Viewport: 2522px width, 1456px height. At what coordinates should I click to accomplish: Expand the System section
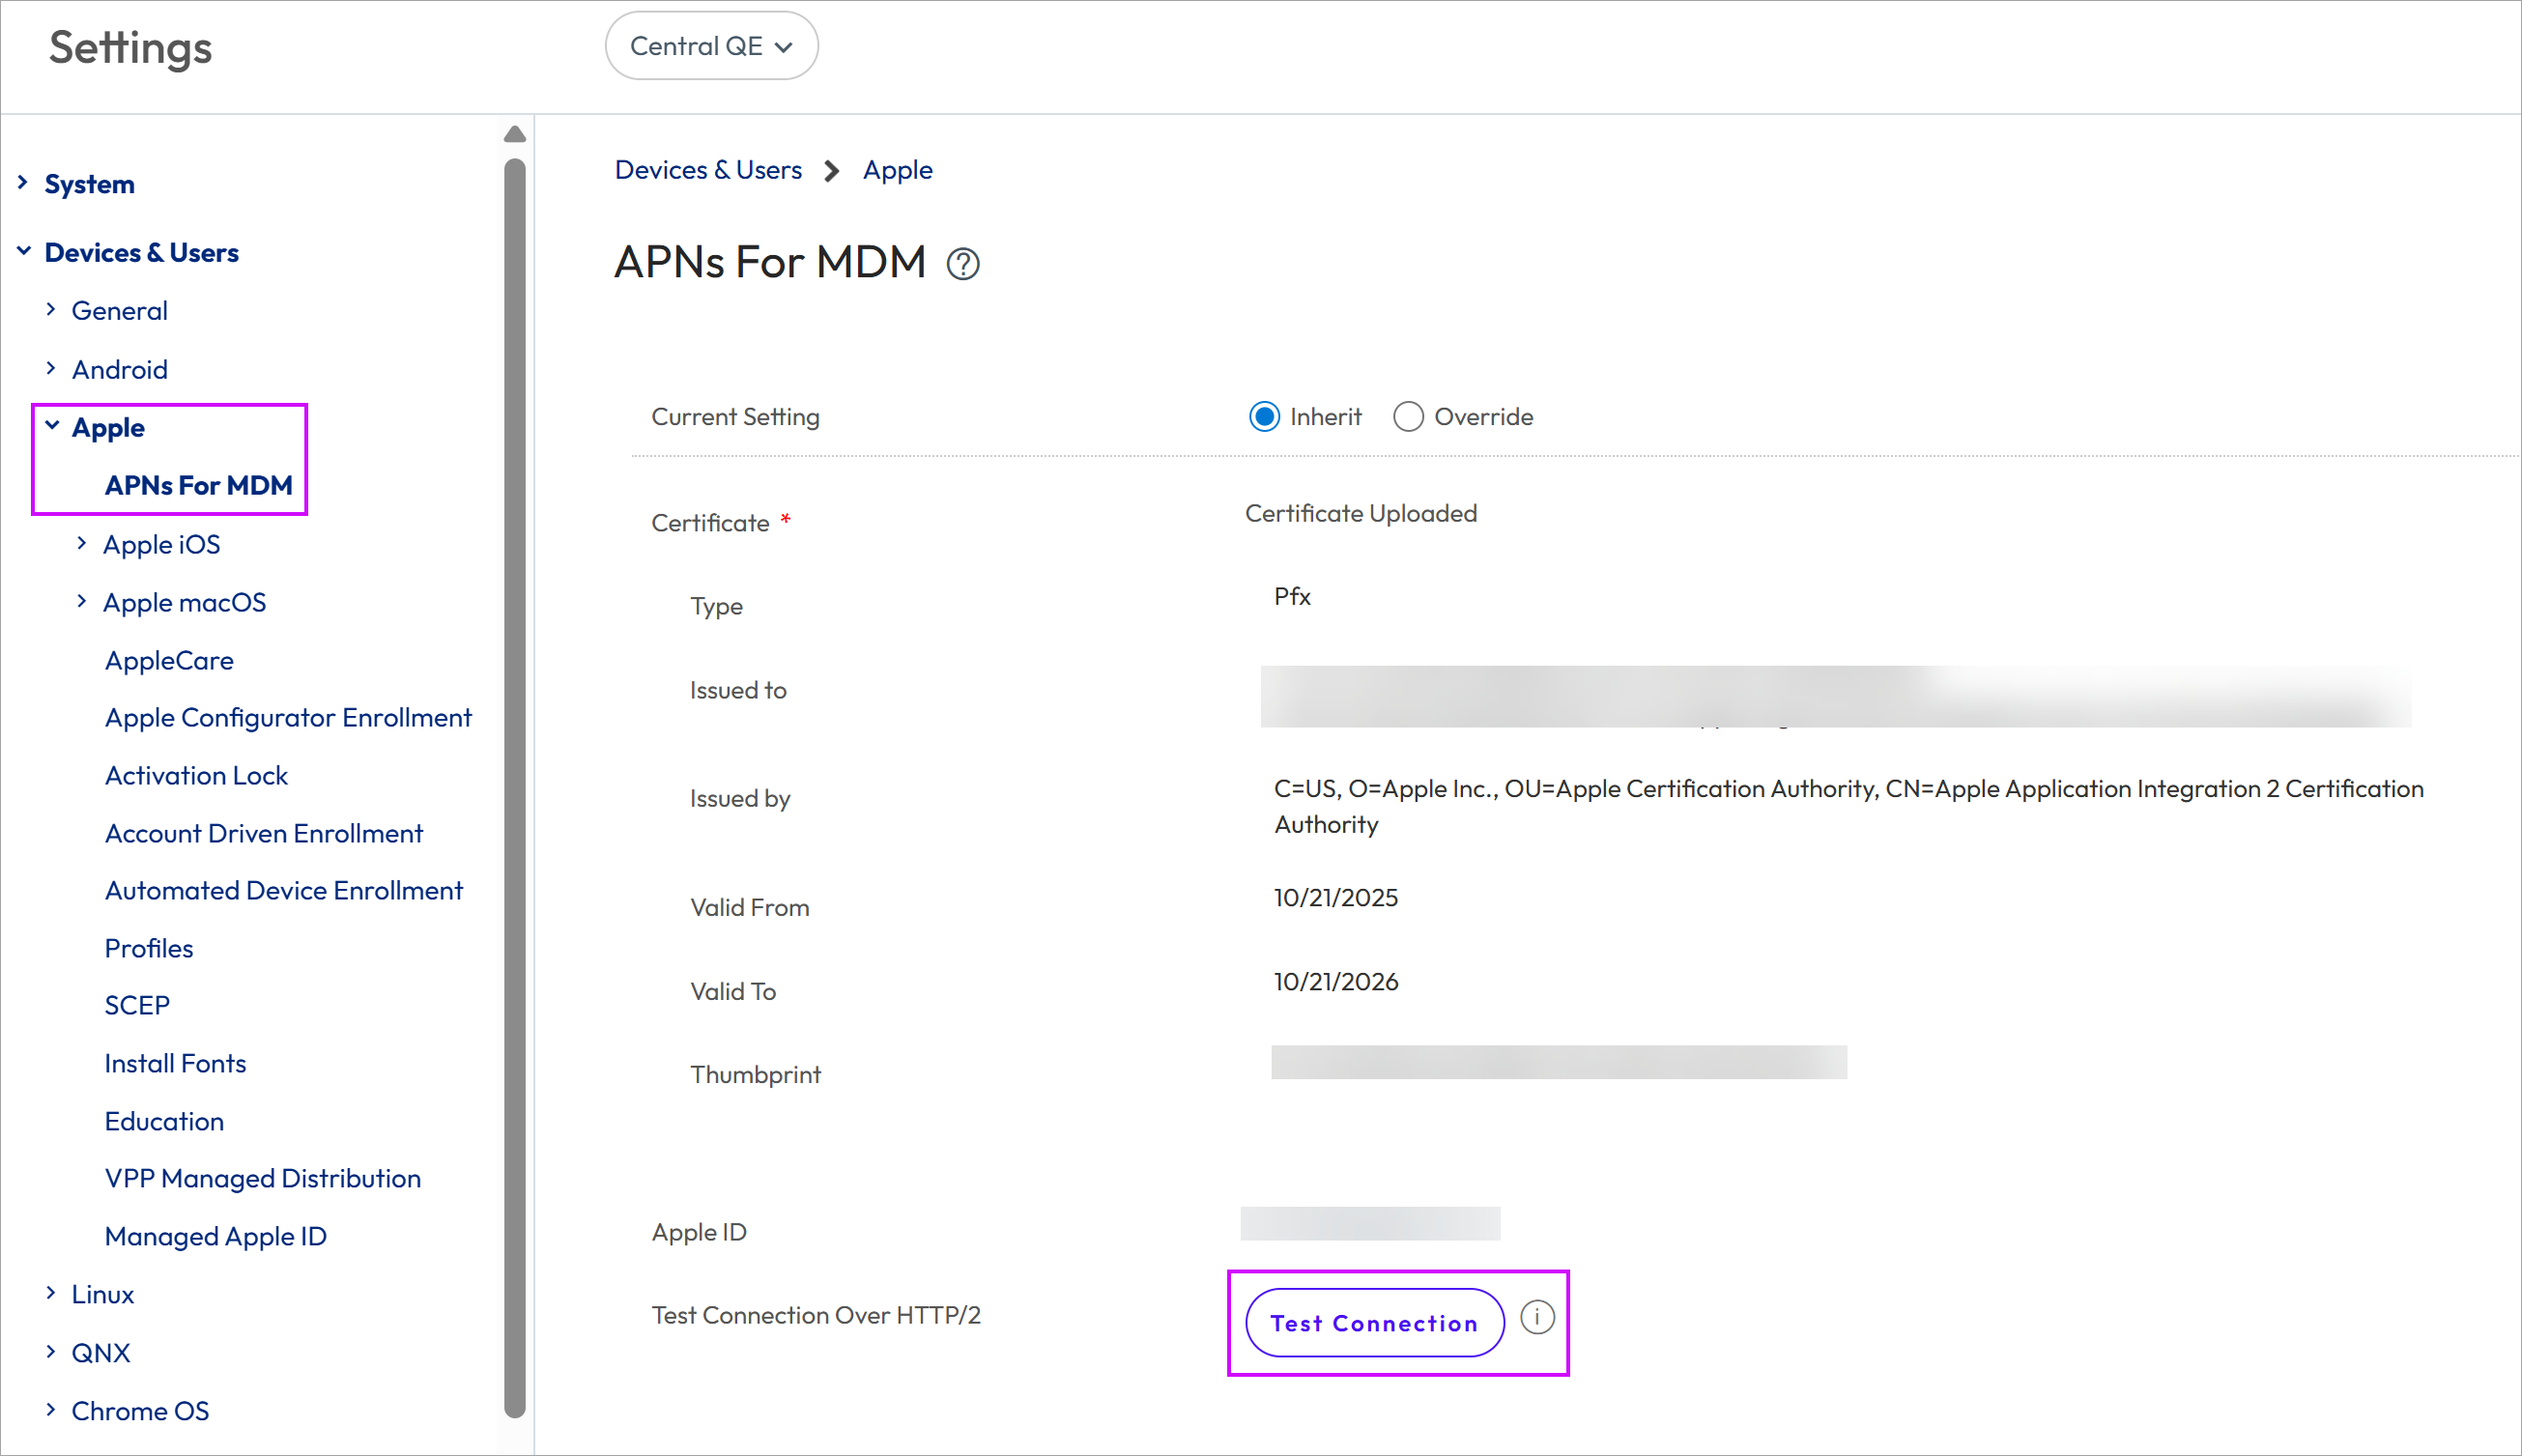(x=22, y=183)
